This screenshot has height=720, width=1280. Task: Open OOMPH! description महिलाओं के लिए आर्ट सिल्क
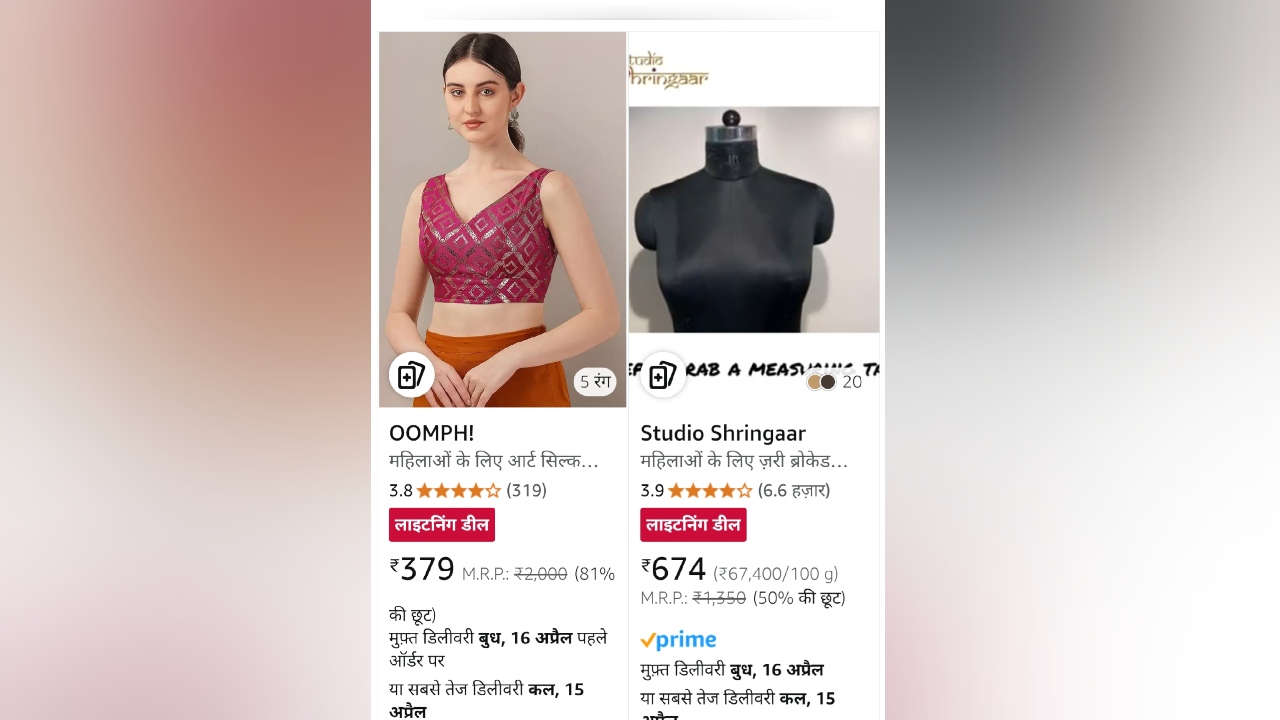(x=494, y=461)
